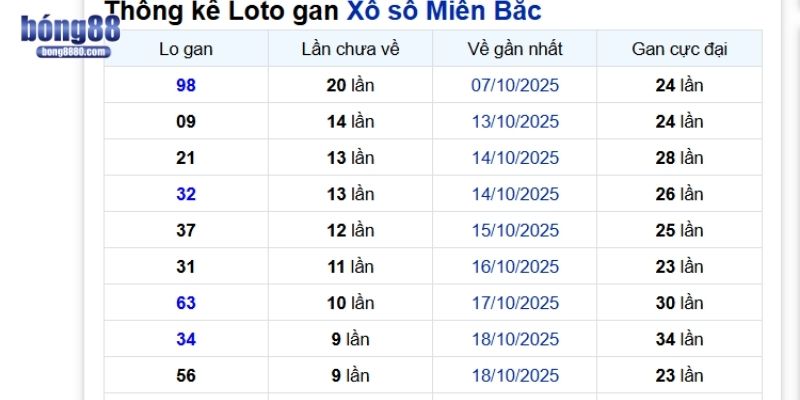Open the 07/10/2025 result date
The image size is (800, 400).
pyautogui.click(x=515, y=85)
